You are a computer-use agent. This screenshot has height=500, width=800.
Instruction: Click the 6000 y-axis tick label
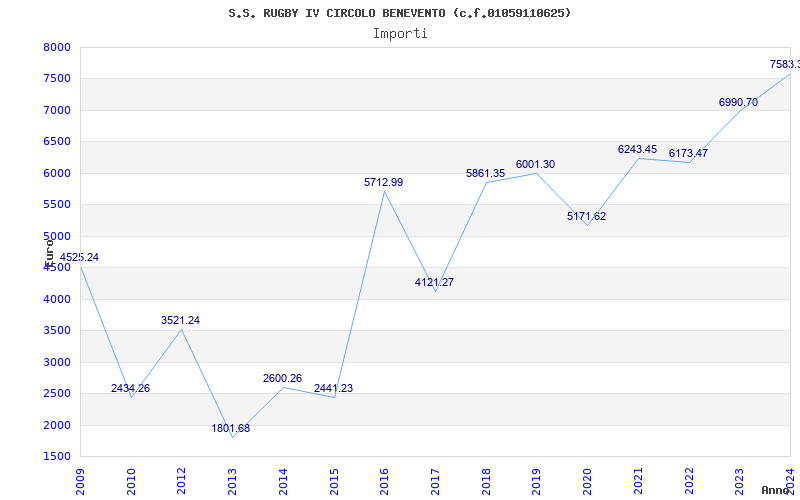57,173
